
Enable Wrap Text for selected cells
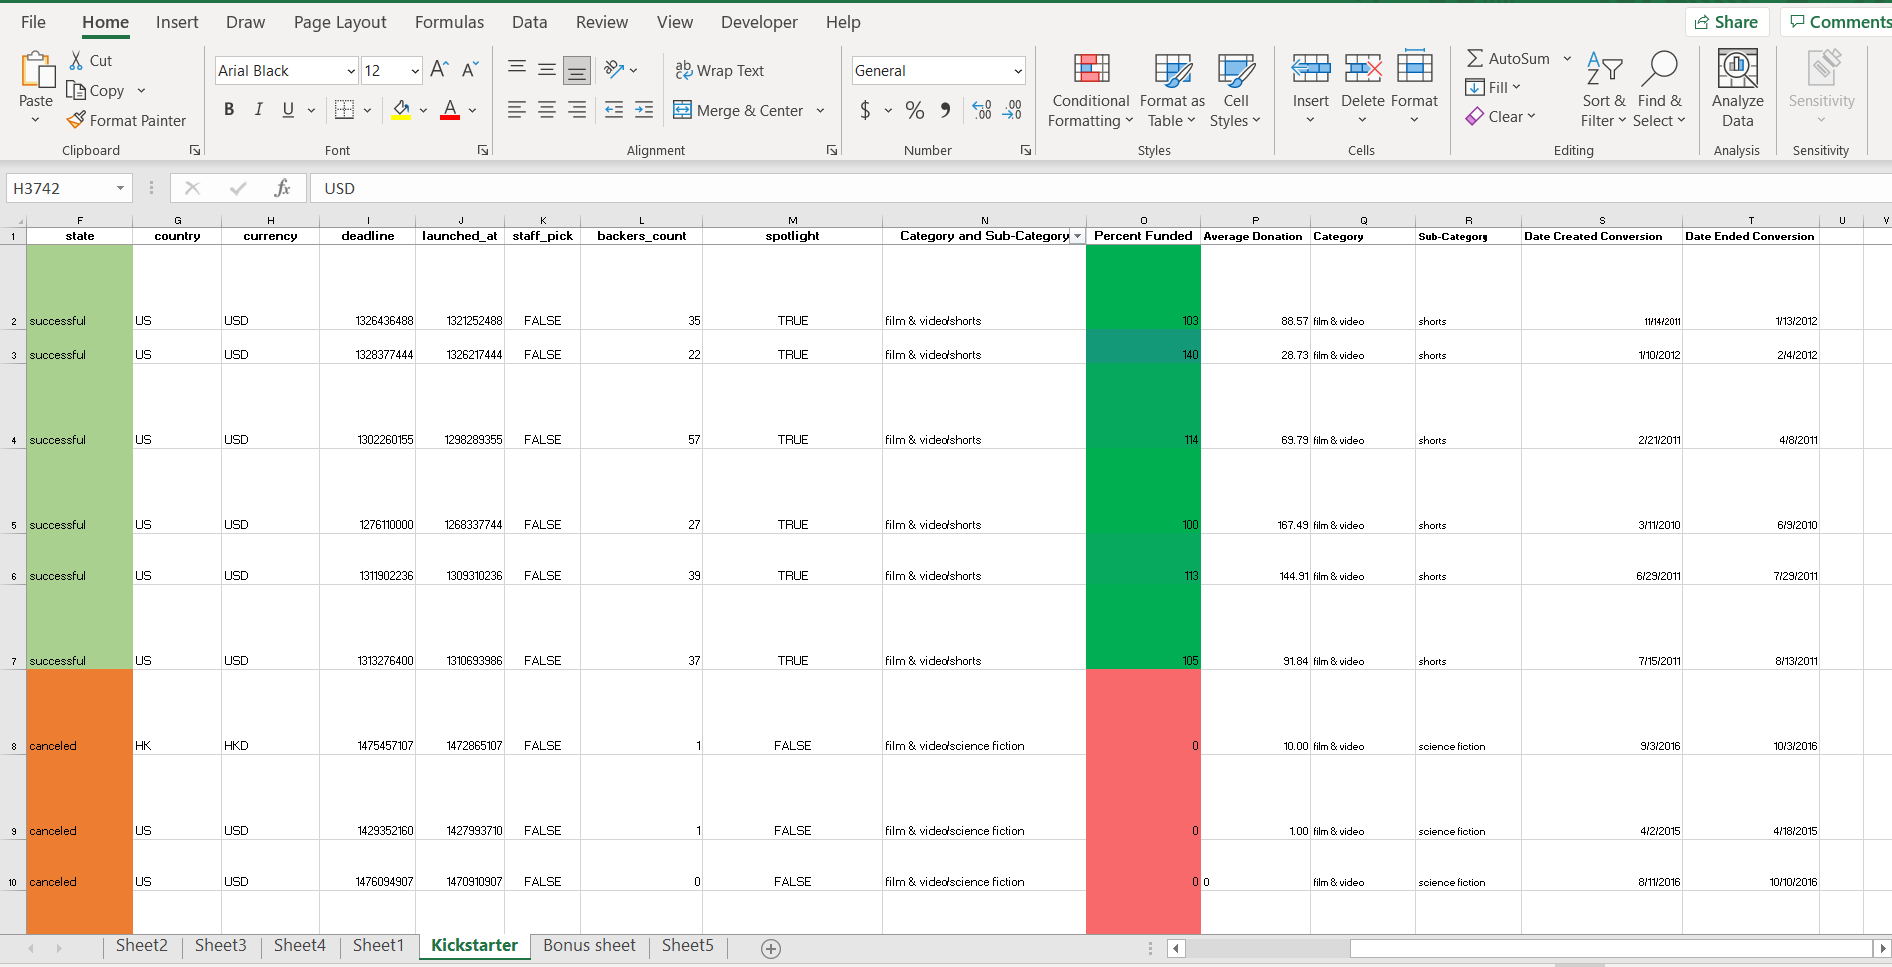tap(721, 70)
